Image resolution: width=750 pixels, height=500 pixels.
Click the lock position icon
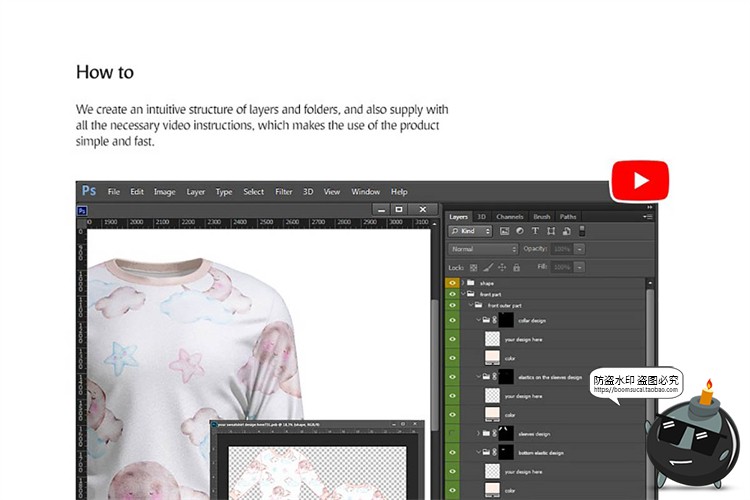(x=502, y=268)
